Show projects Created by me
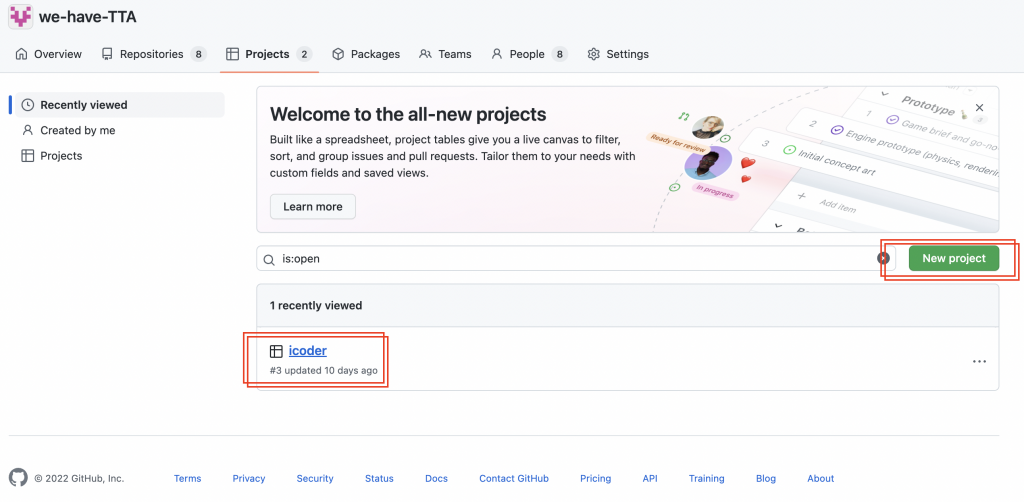Screen dimensions: 1024x502 click(x=77, y=130)
